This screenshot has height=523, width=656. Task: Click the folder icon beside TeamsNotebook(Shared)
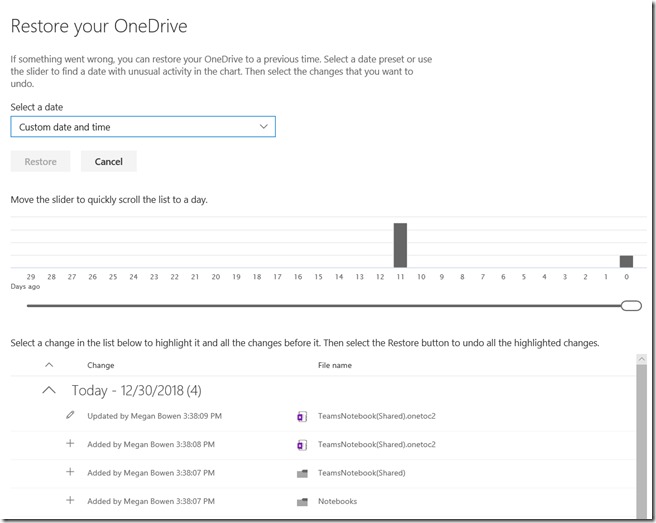[x=302, y=474]
